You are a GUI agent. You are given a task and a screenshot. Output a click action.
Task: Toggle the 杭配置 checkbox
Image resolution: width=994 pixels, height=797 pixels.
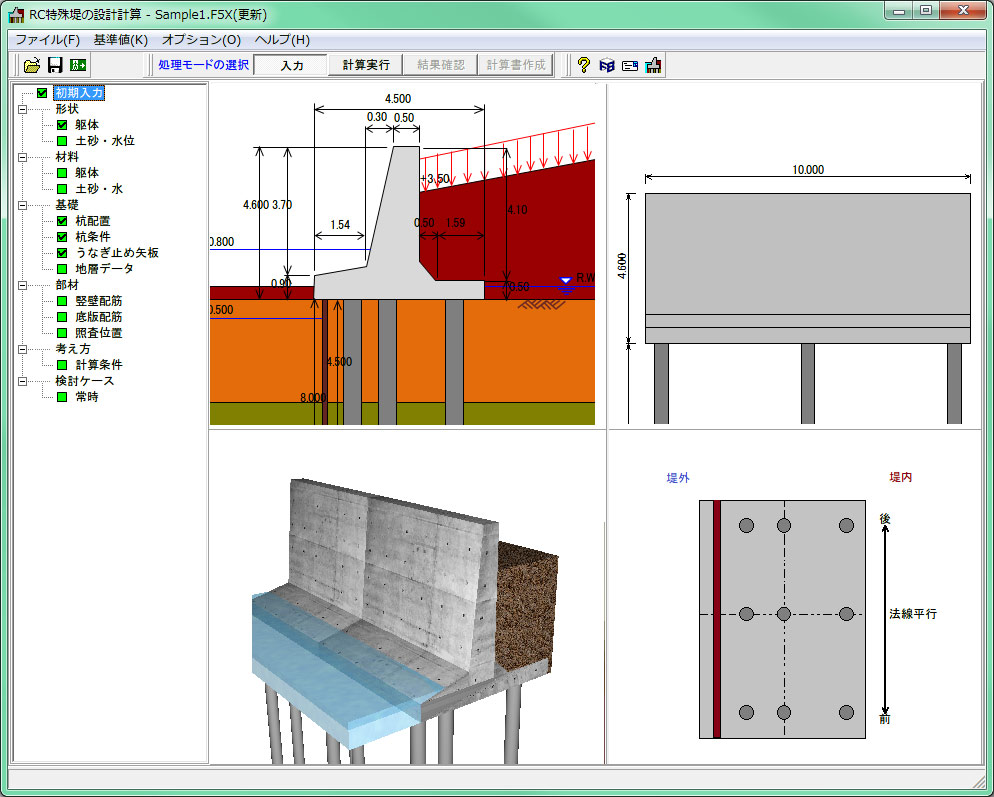tap(62, 221)
